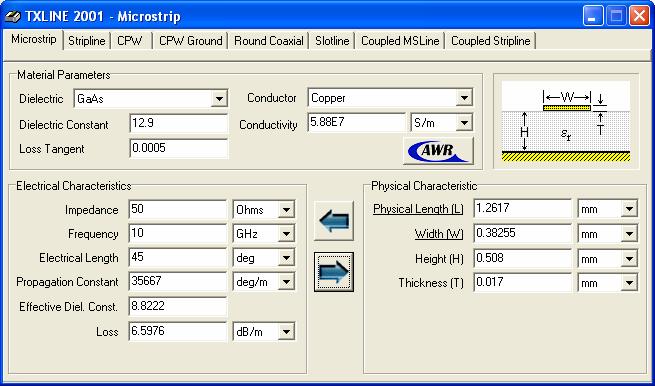Click the Width field 0.38255

coord(523,234)
